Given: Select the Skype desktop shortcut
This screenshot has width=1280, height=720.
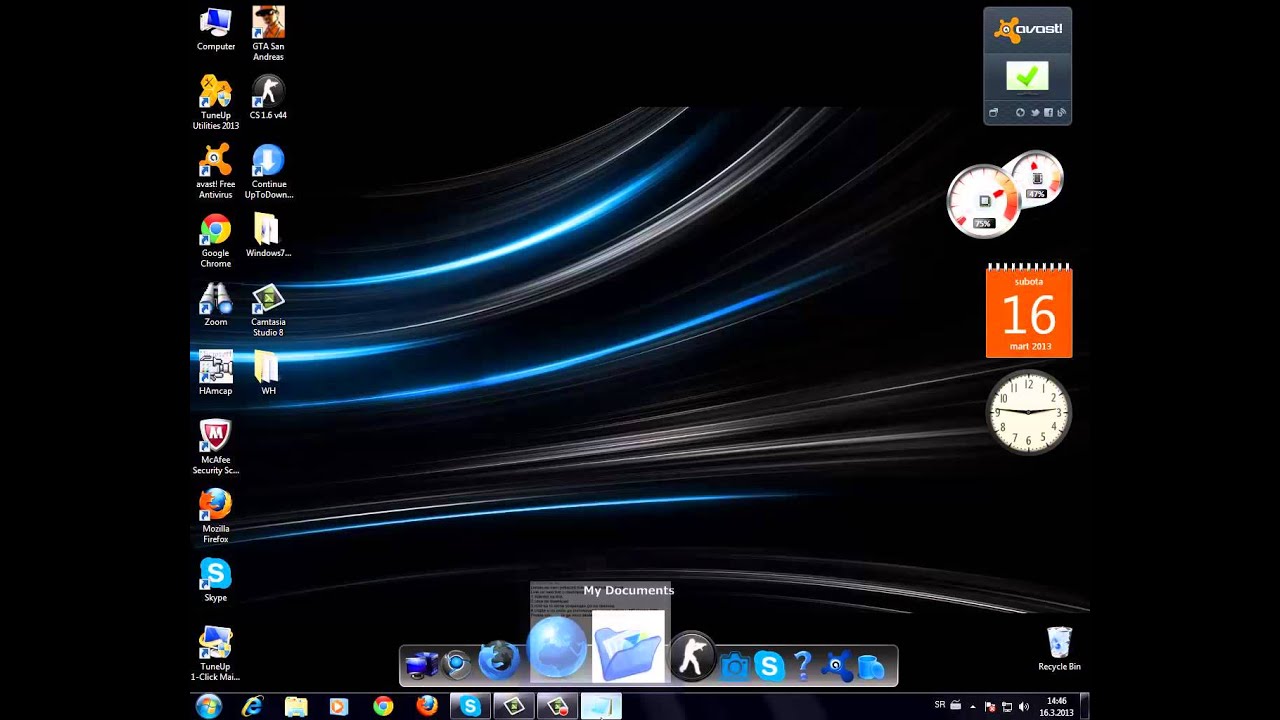Looking at the screenshot, I should [216, 580].
